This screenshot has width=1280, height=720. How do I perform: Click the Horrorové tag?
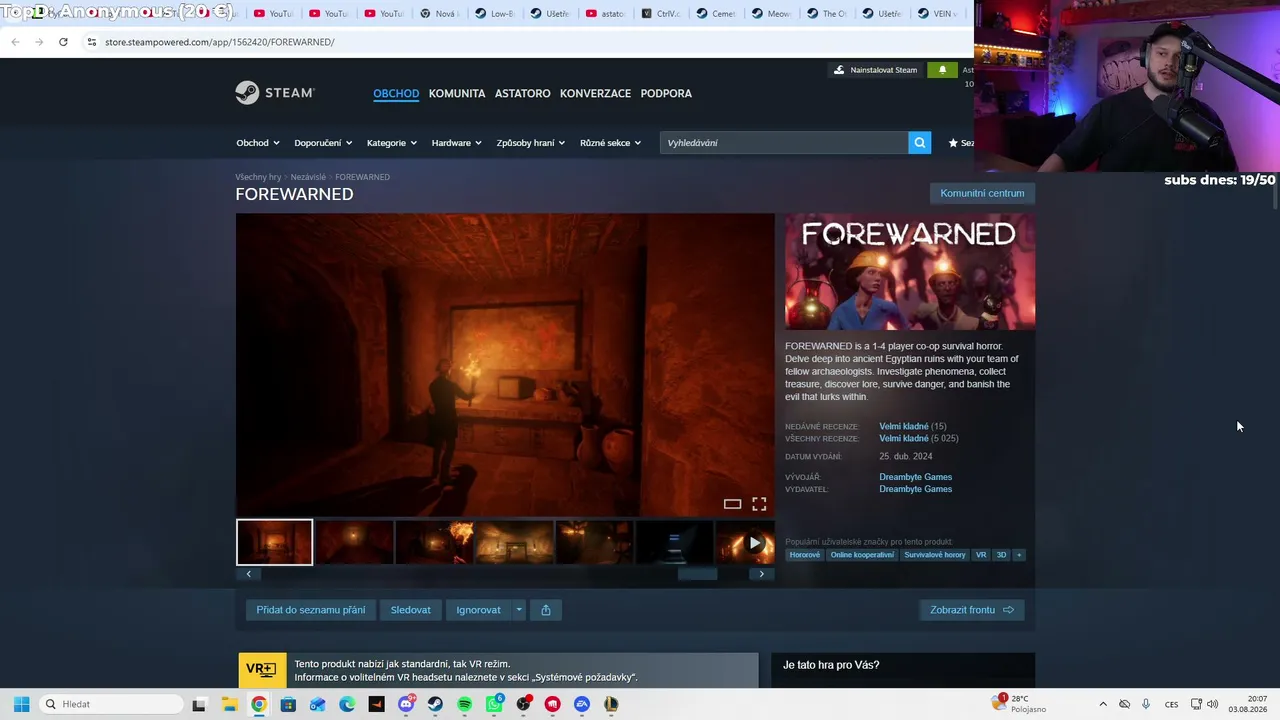805,555
